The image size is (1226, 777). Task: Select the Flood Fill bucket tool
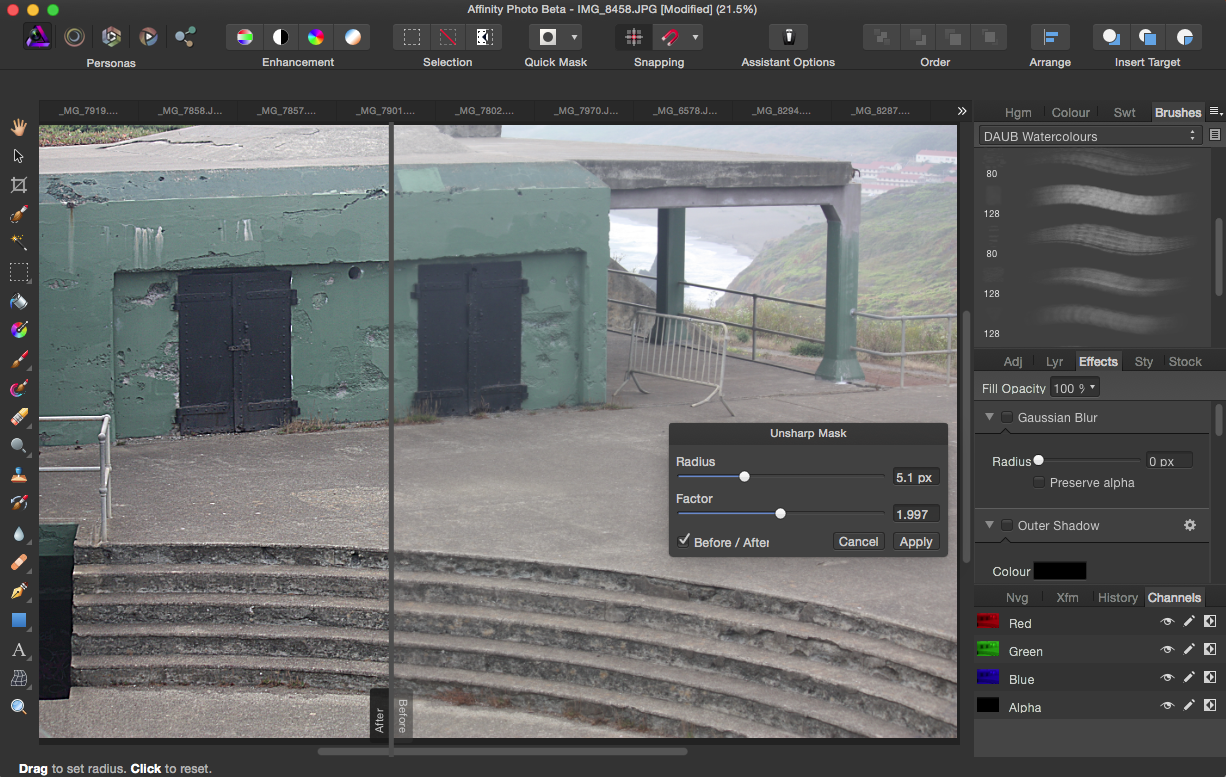pos(18,301)
